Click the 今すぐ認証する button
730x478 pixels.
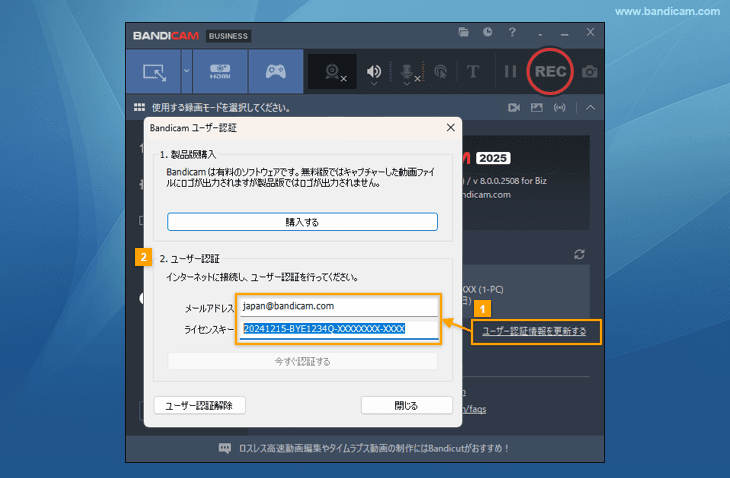[x=302, y=361]
